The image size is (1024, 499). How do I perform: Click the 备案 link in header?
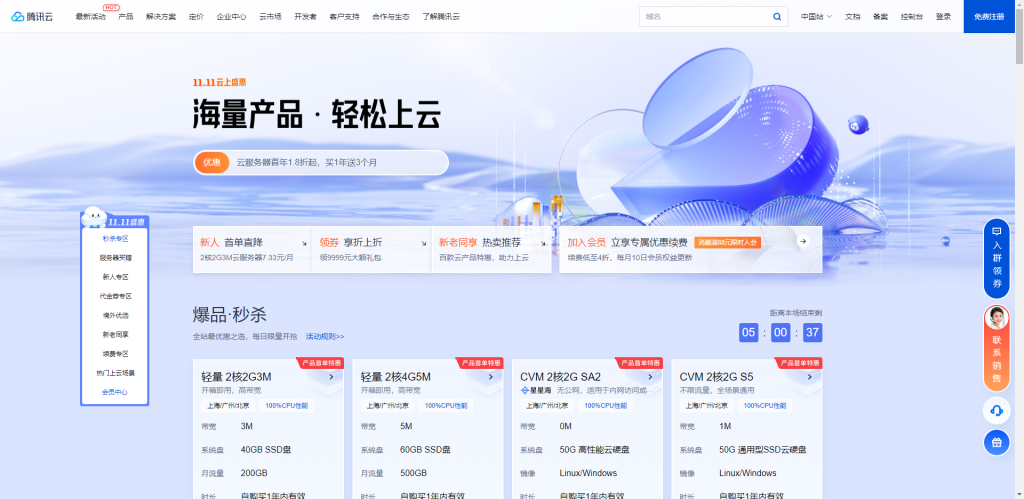pyautogui.click(x=880, y=16)
